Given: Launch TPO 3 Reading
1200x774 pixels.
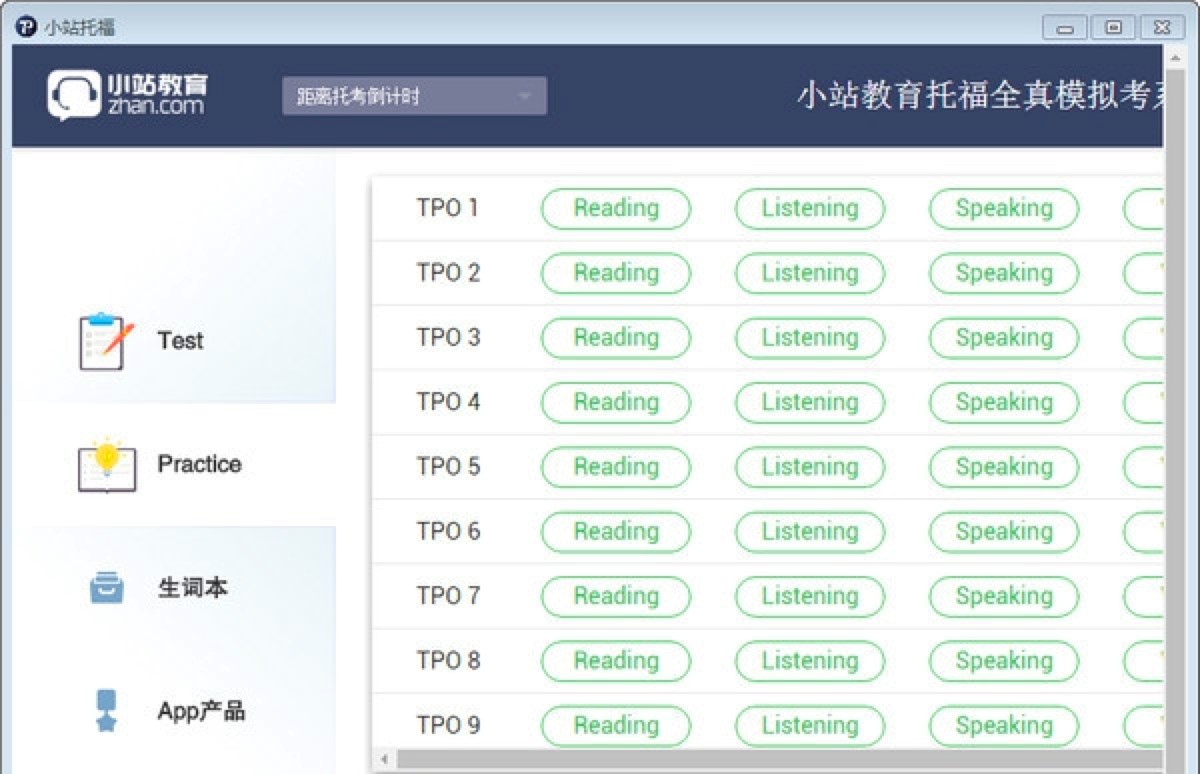Looking at the screenshot, I should tap(616, 338).
